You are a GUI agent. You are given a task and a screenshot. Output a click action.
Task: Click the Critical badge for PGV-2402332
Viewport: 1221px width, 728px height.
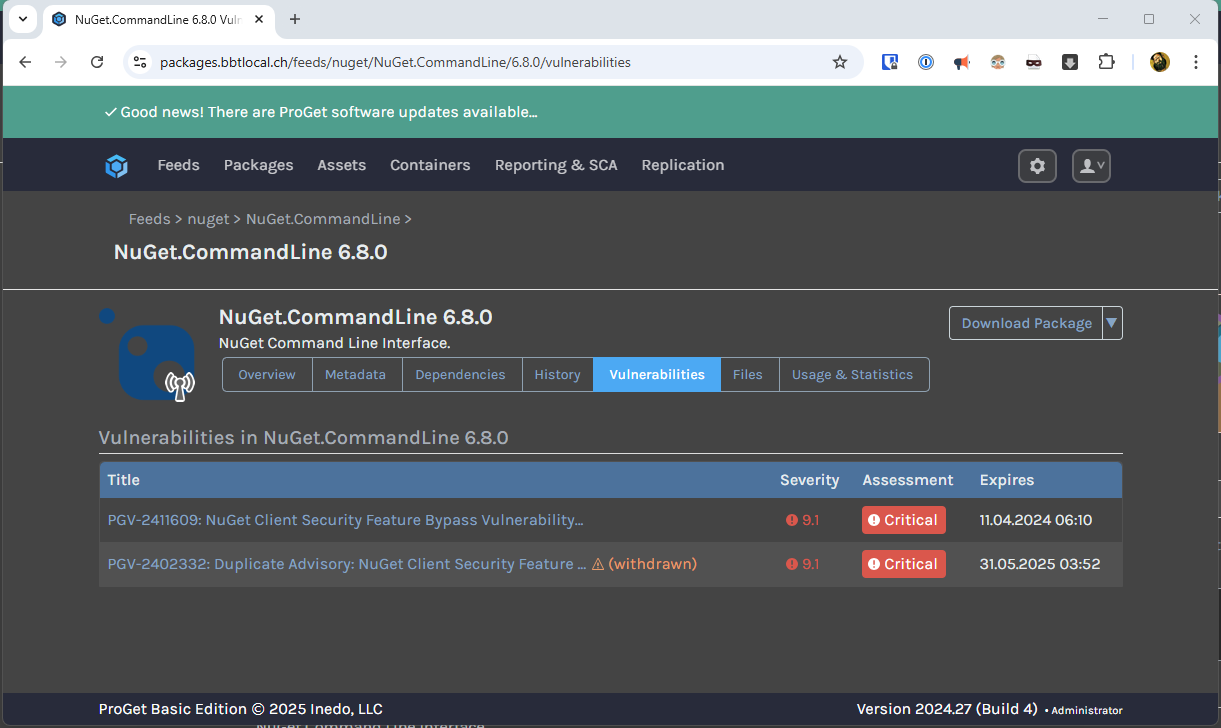tap(904, 564)
